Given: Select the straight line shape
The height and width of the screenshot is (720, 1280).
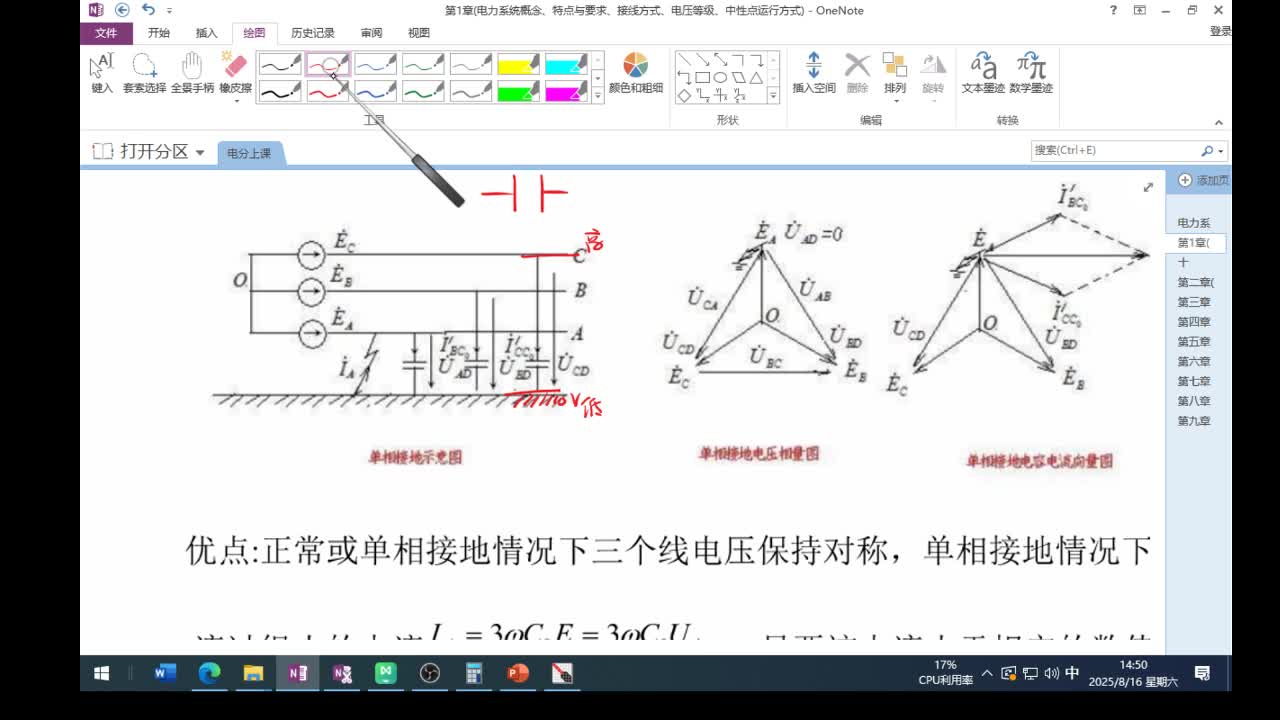Looking at the screenshot, I should coord(685,60).
